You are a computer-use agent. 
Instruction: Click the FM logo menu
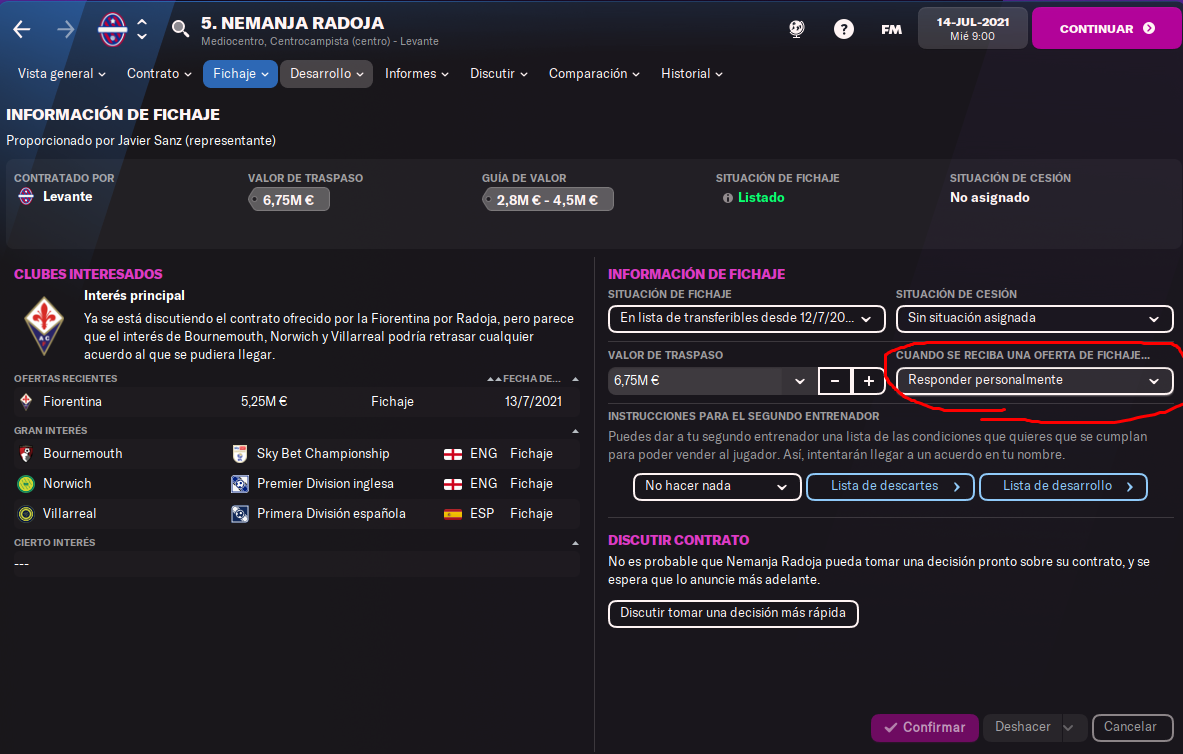click(x=891, y=29)
